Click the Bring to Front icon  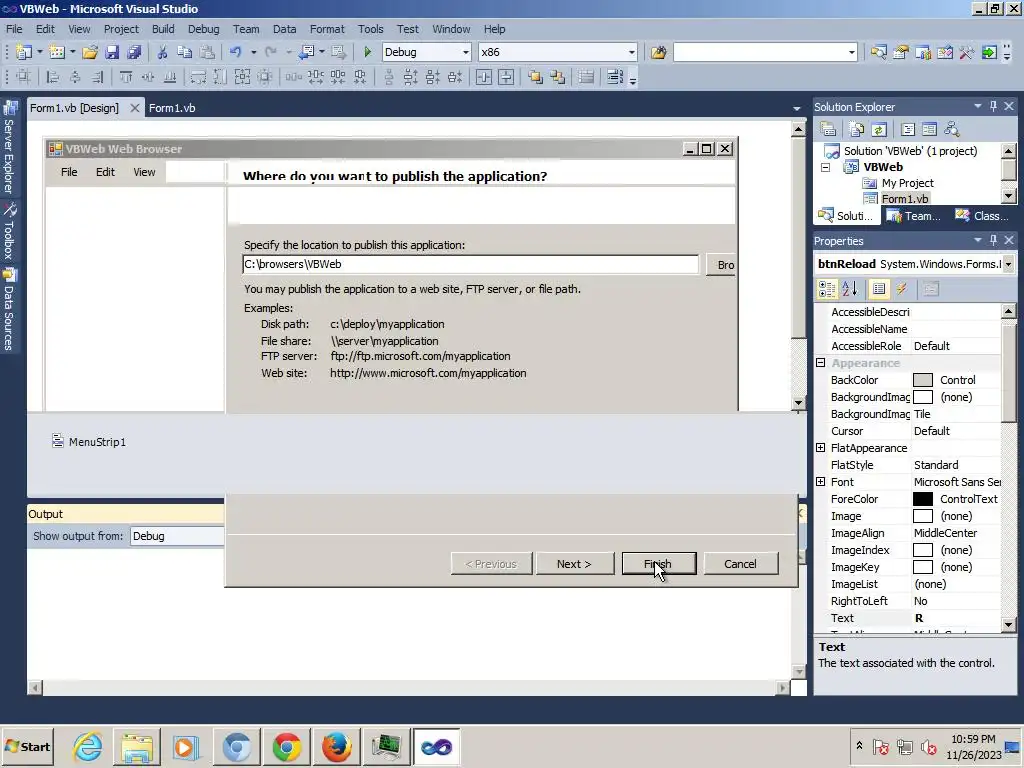coord(536,77)
